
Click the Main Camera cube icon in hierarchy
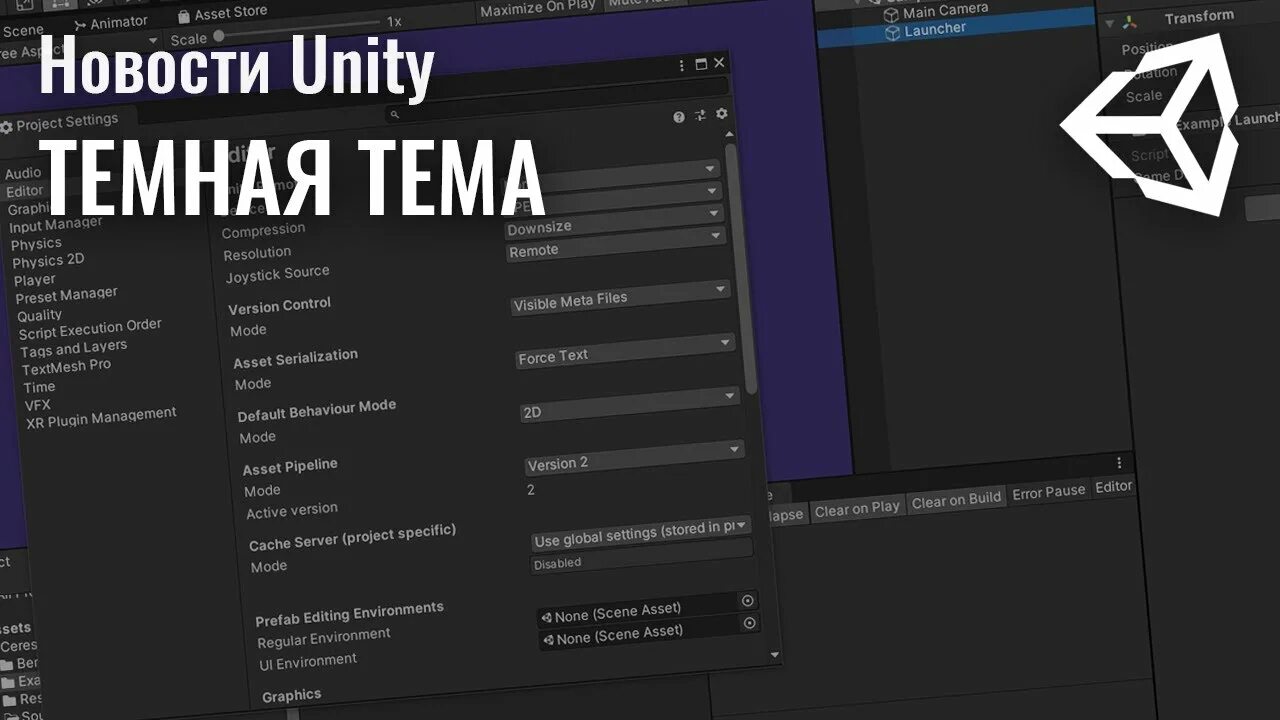[891, 15]
